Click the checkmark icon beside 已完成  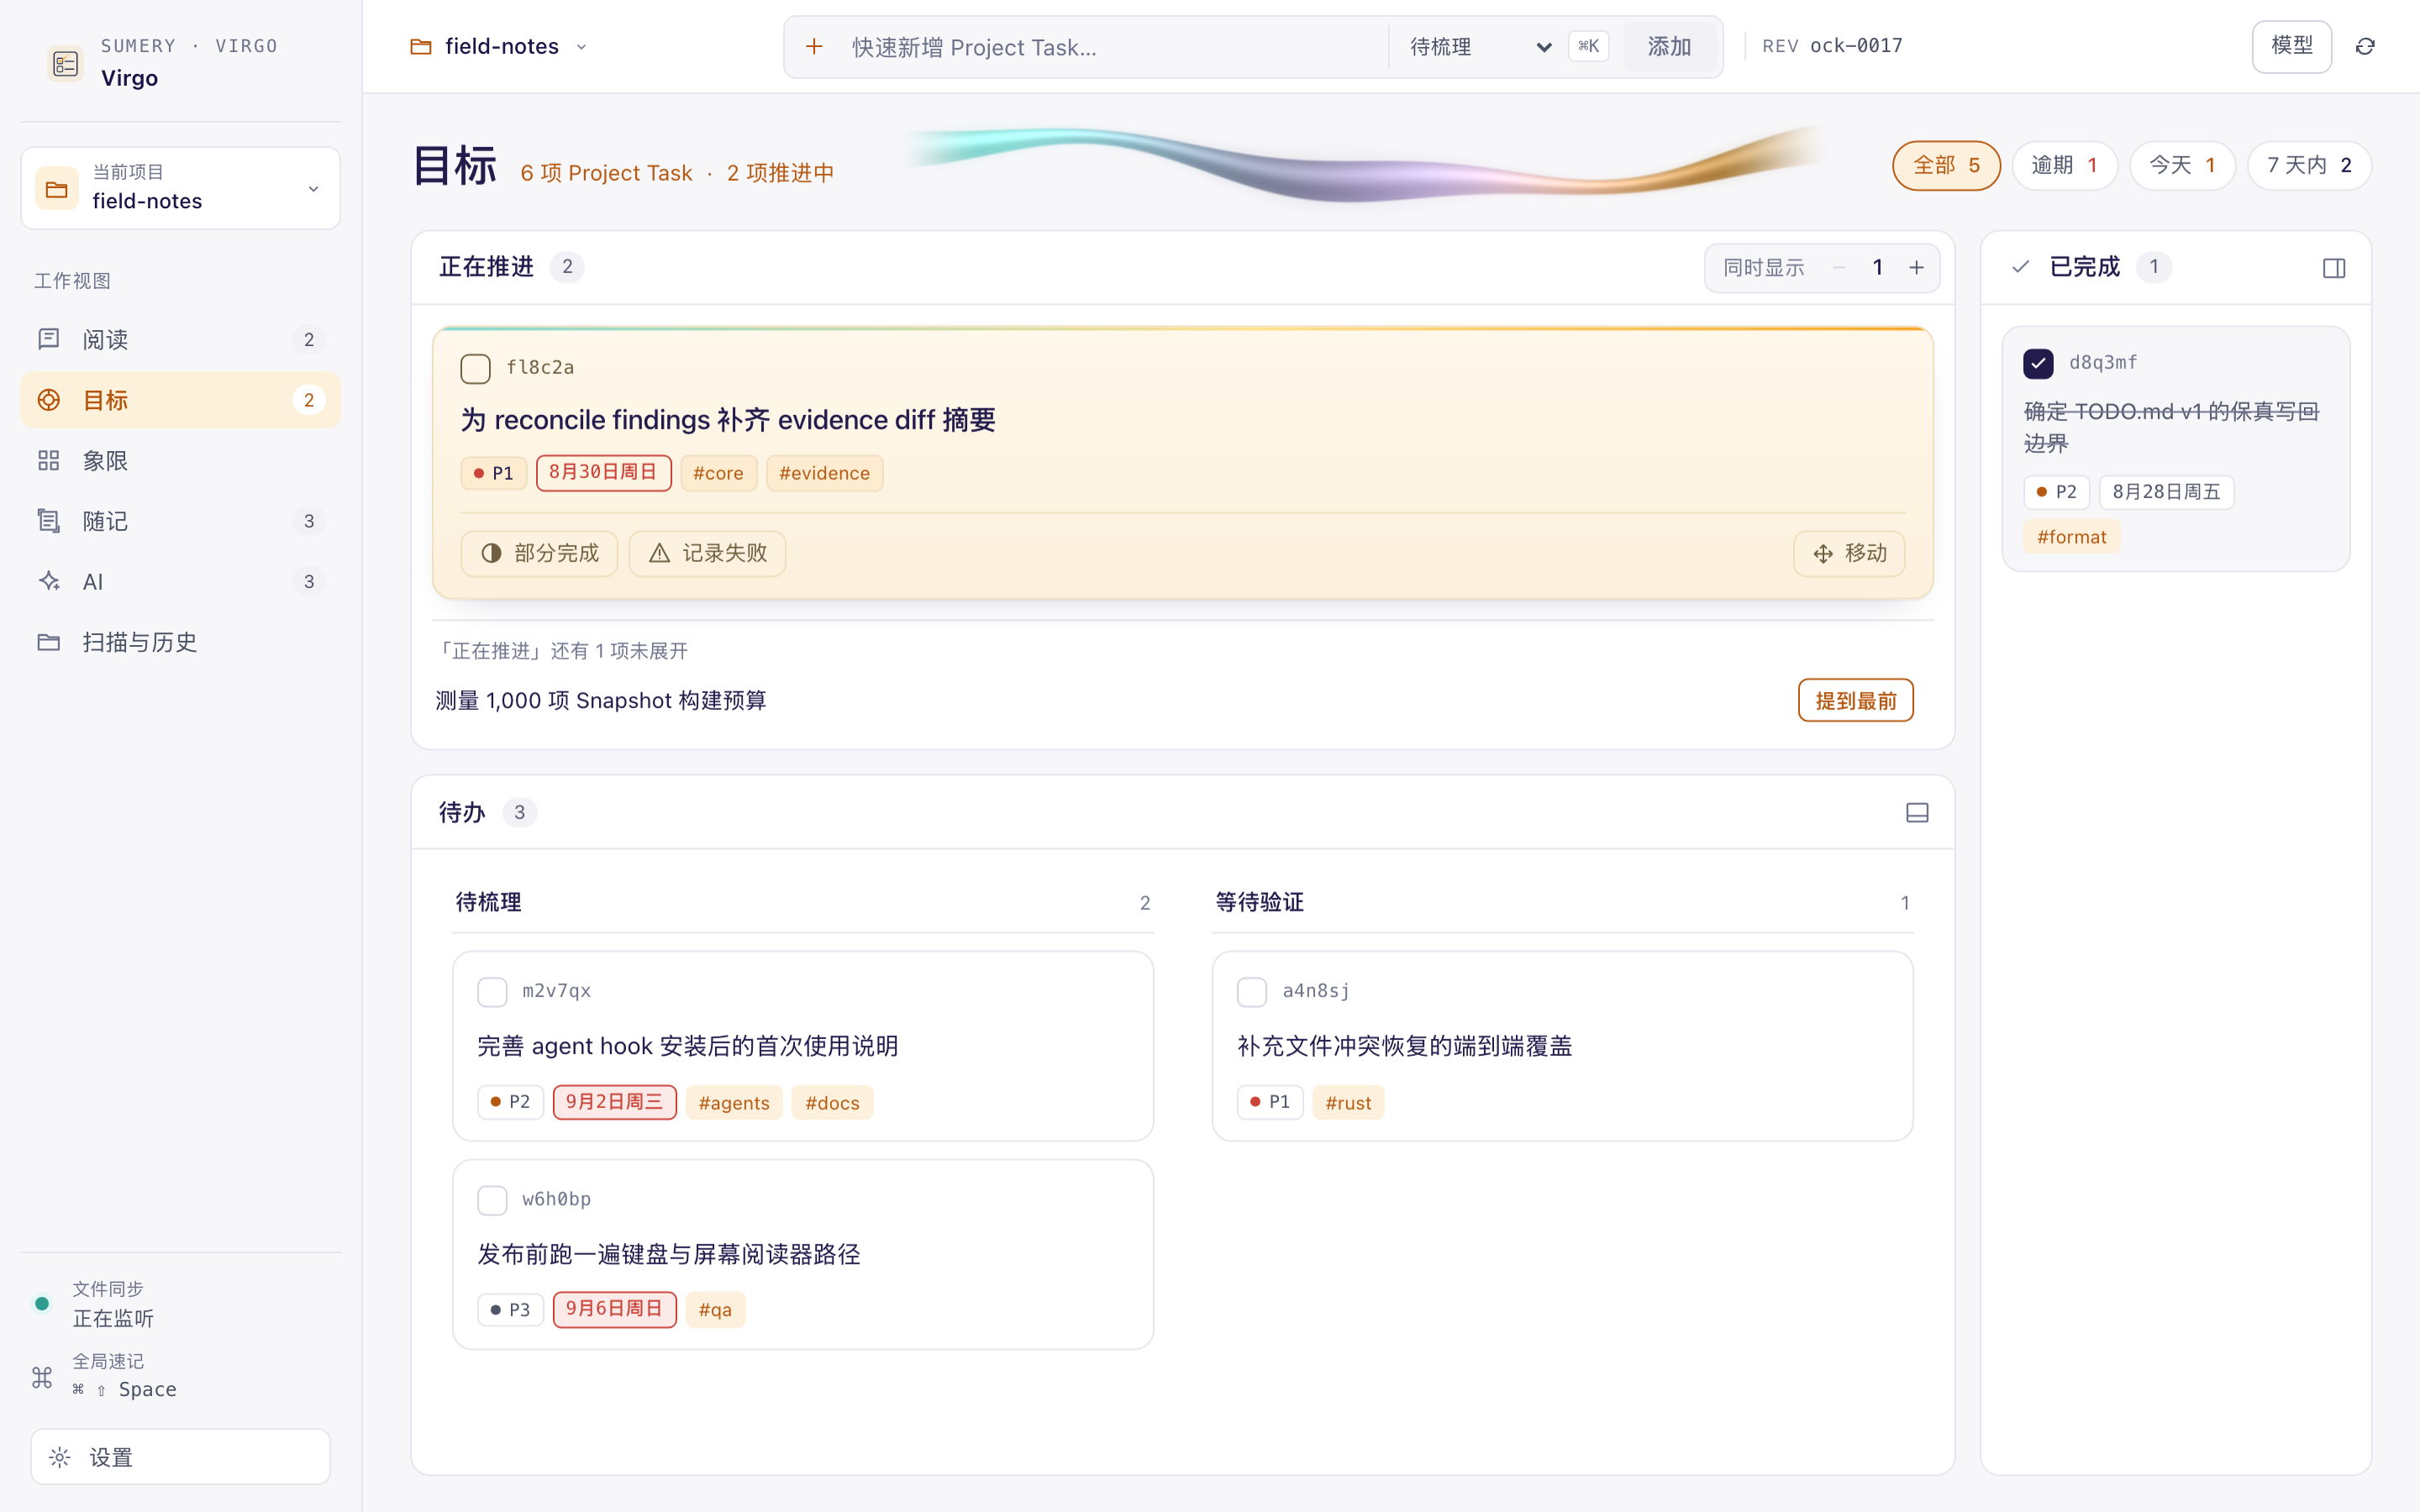tap(2021, 267)
